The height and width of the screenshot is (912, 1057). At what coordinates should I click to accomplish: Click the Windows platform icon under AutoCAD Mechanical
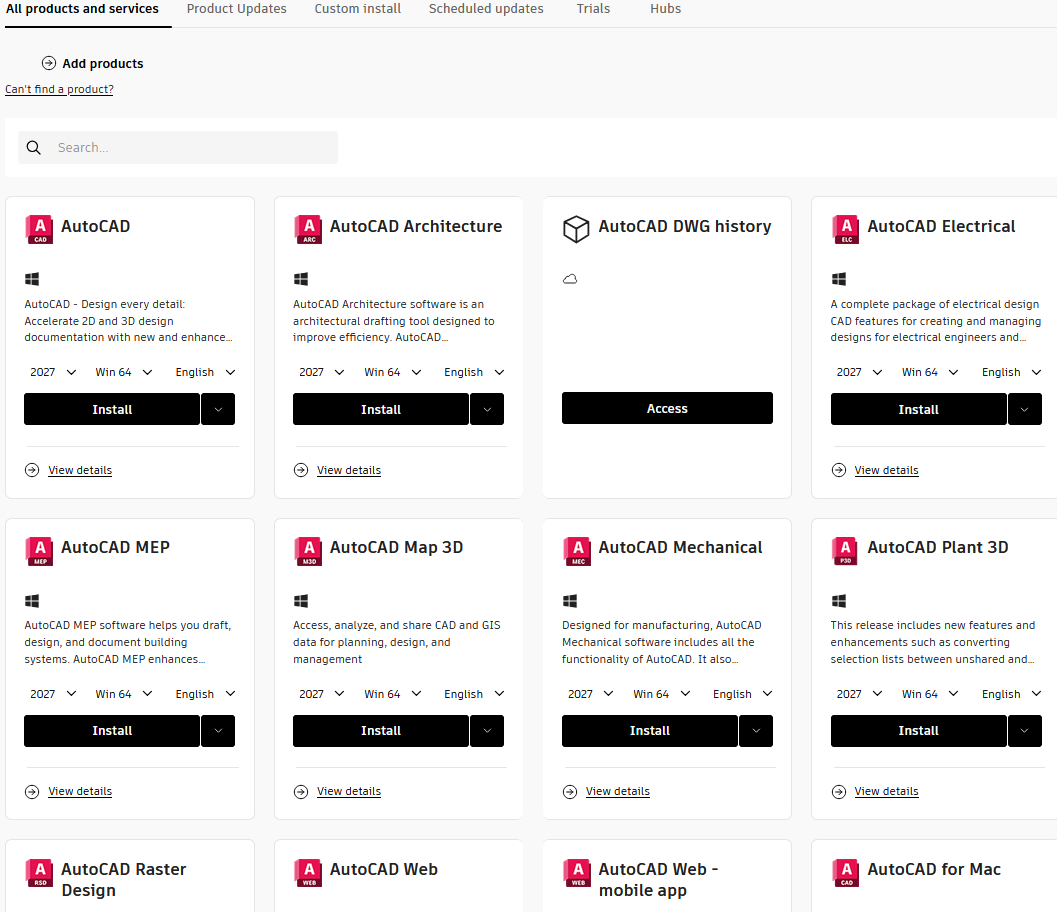tap(570, 601)
